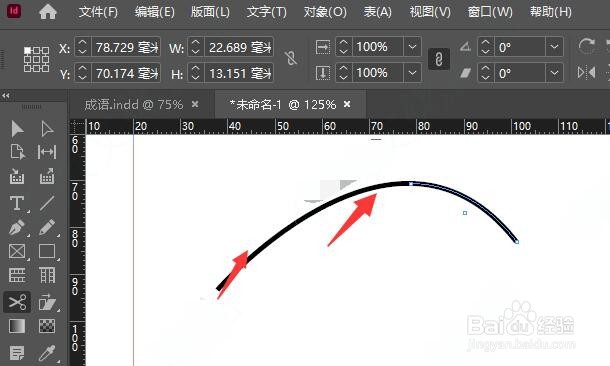Select the Rectangle Frame tool

(x=17, y=251)
